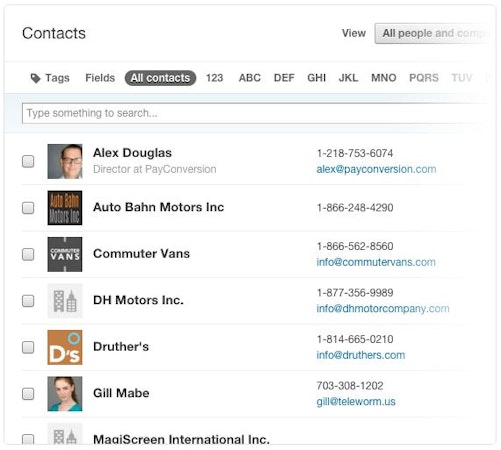Click phone number 1-218-753-6074
This screenshot has height=450, width=501.
pos(355,153)
